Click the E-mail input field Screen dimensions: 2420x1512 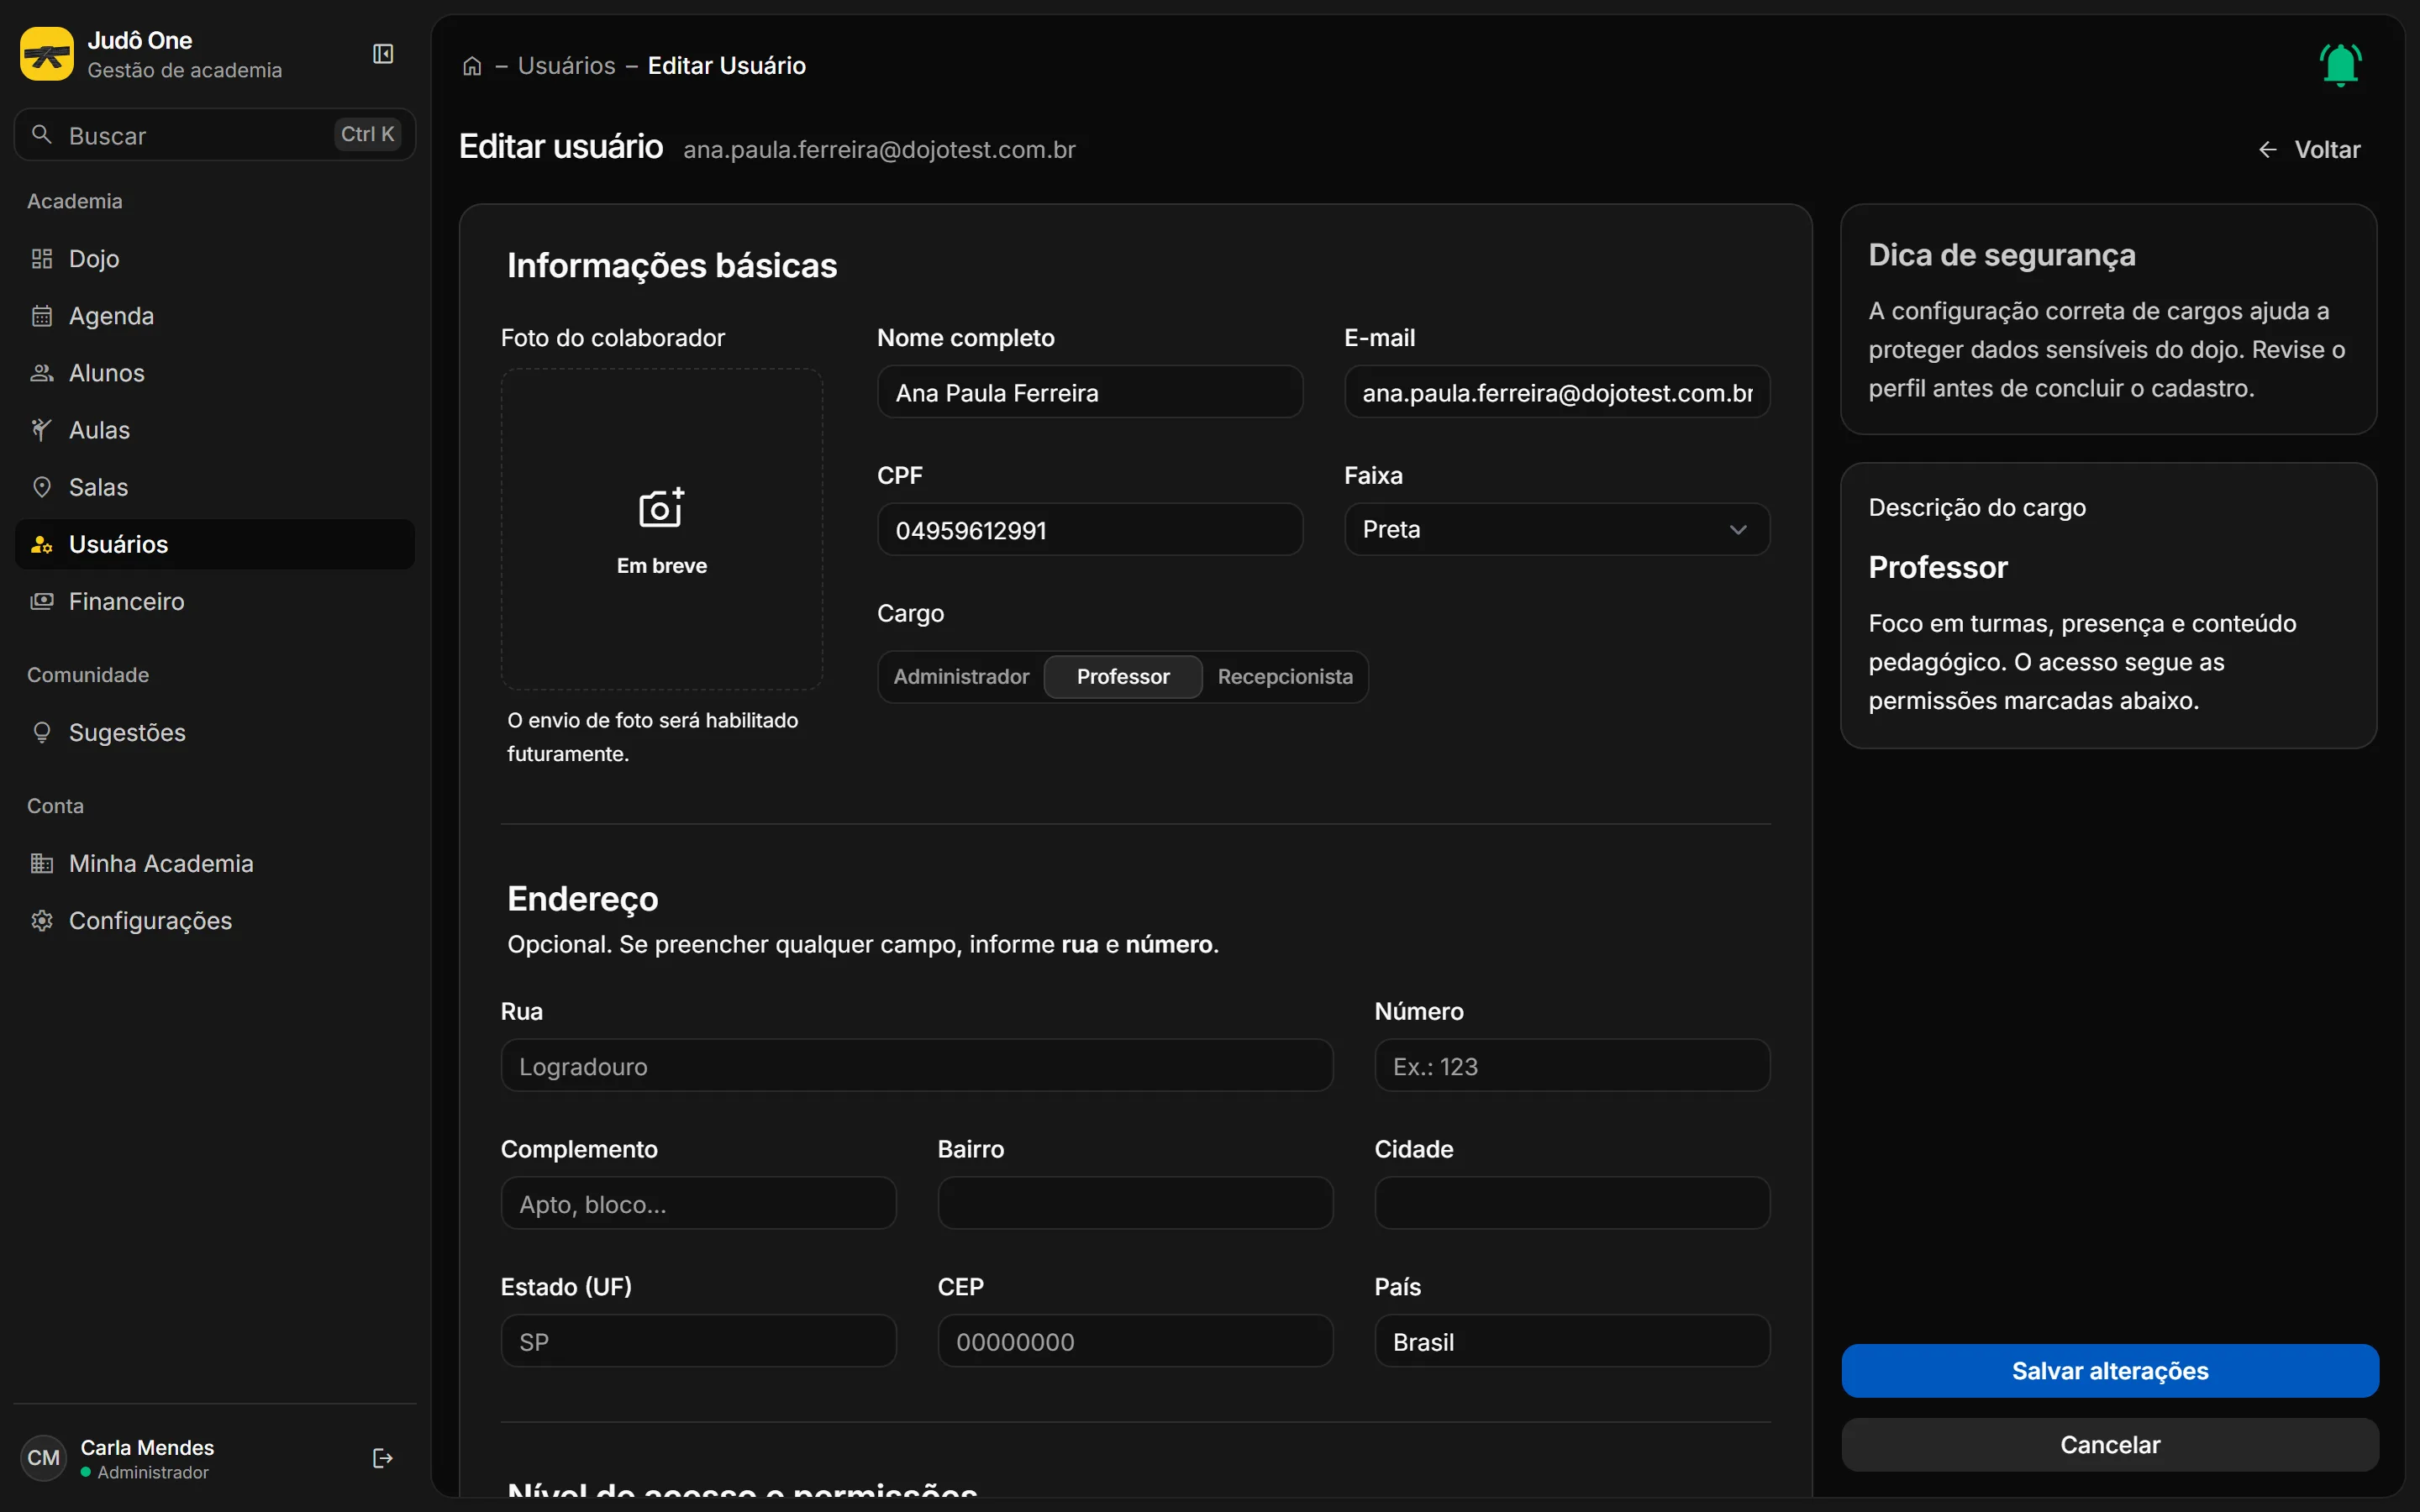(1557, 392)
